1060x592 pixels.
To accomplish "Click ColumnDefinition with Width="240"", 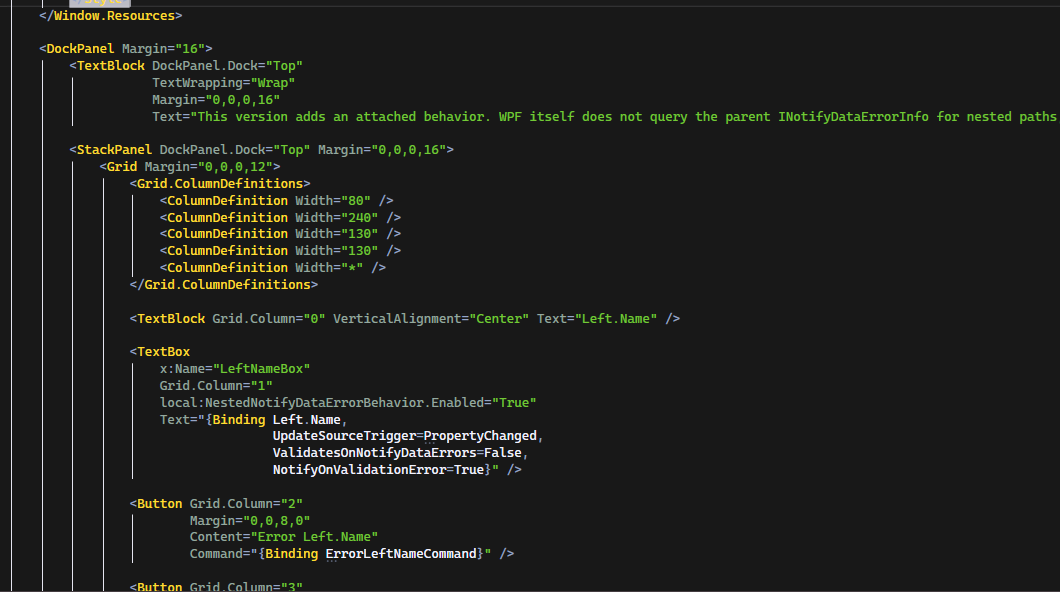I will point(280,217).
